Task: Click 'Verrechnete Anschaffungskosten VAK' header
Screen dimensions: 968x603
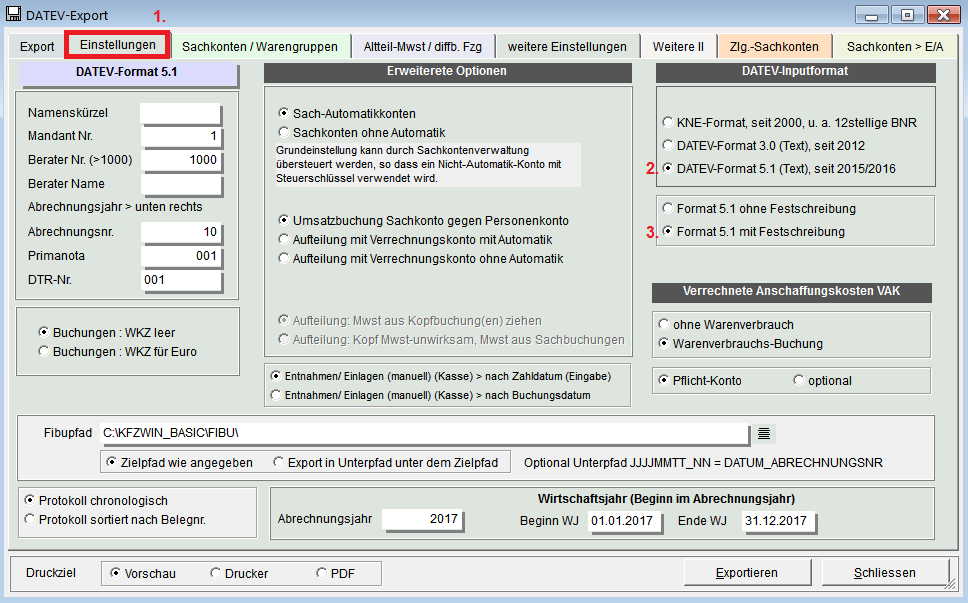Action: [791, 292]
